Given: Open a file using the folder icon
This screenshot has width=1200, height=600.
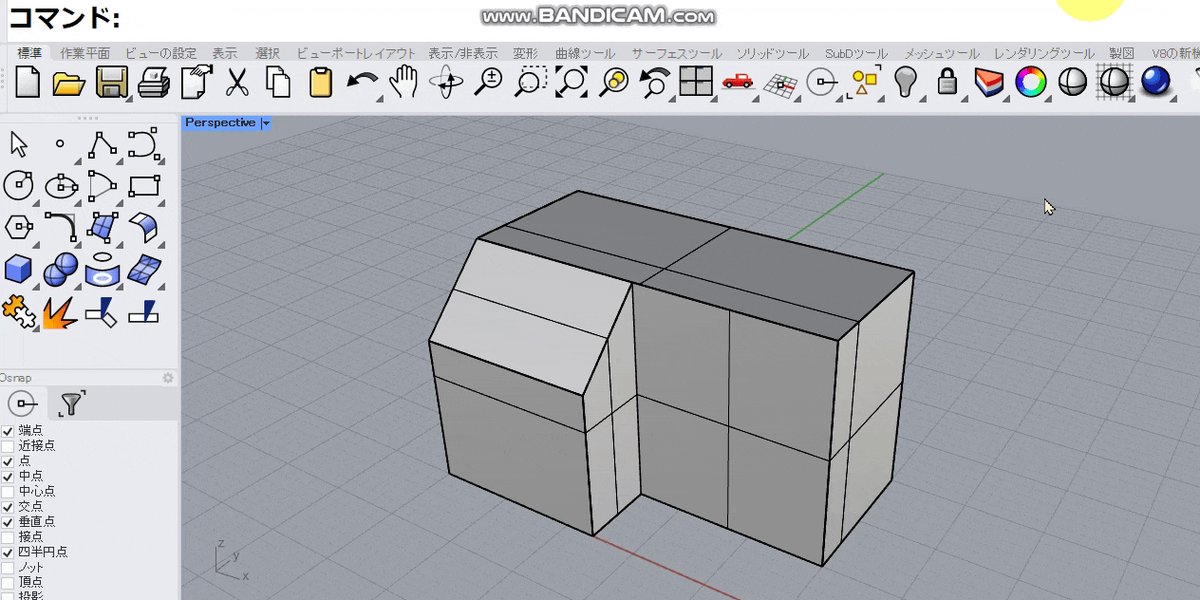Looking at the screenshot, I should click(x=69, y=82).
